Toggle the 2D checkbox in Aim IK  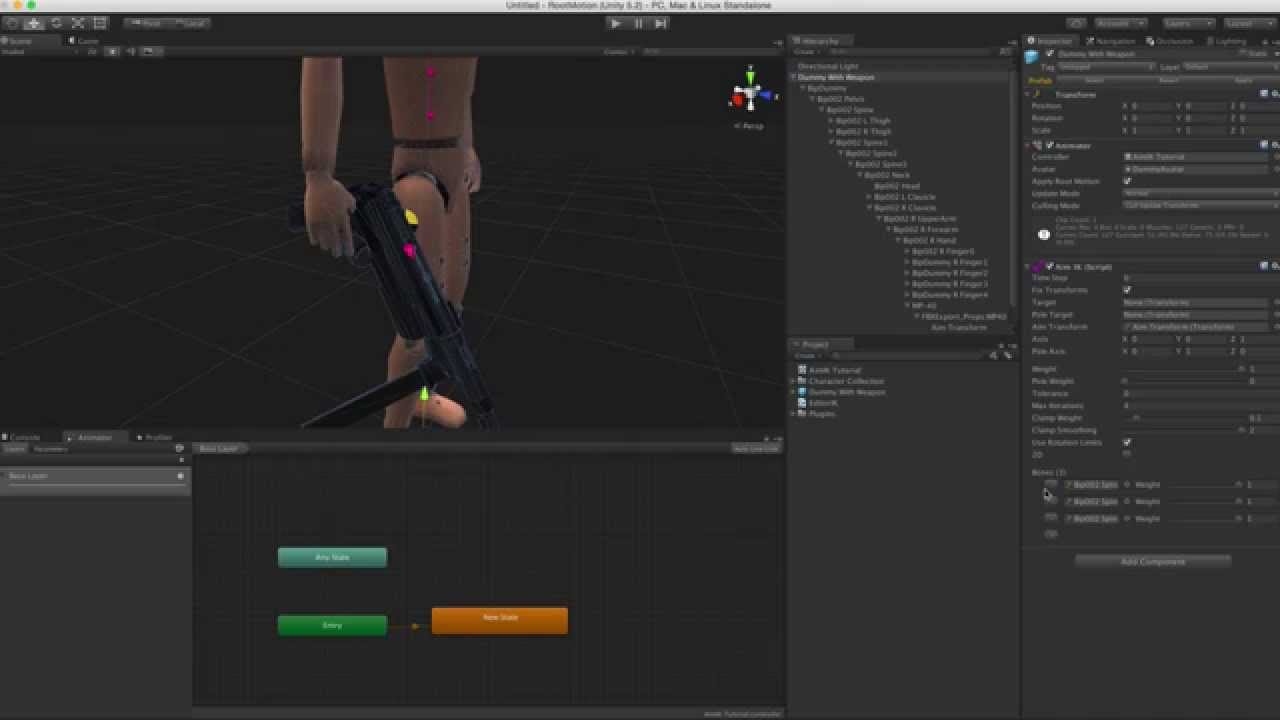(x=1127, y=454)
